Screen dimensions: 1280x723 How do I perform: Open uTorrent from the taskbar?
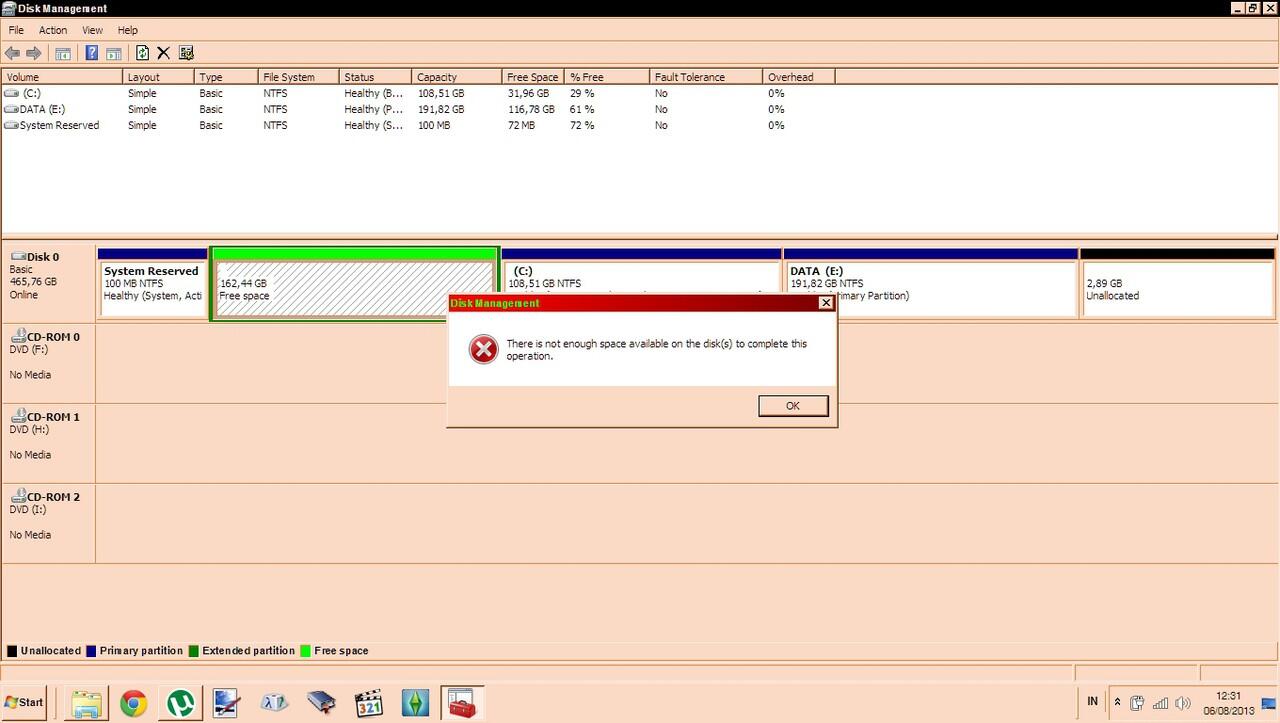179,702
